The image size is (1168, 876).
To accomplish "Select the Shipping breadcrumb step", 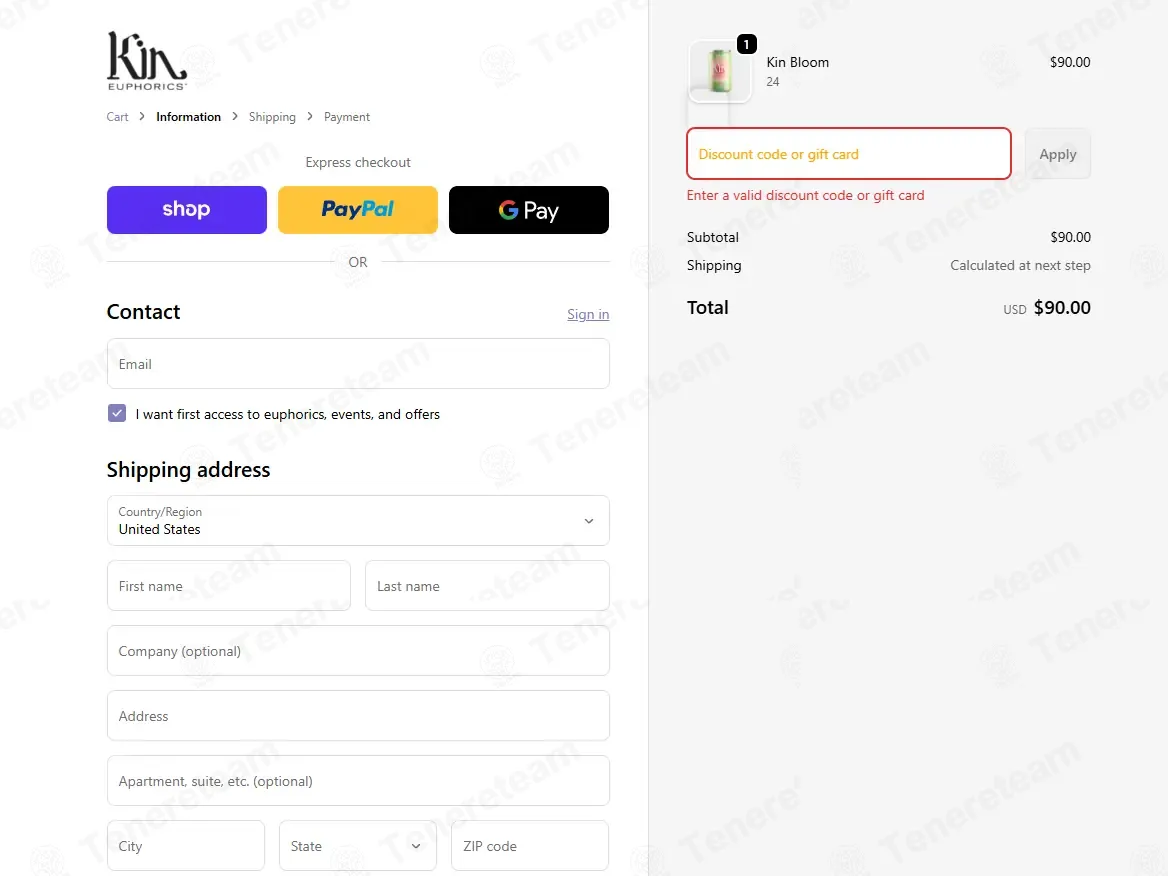I will click(272, 117).
